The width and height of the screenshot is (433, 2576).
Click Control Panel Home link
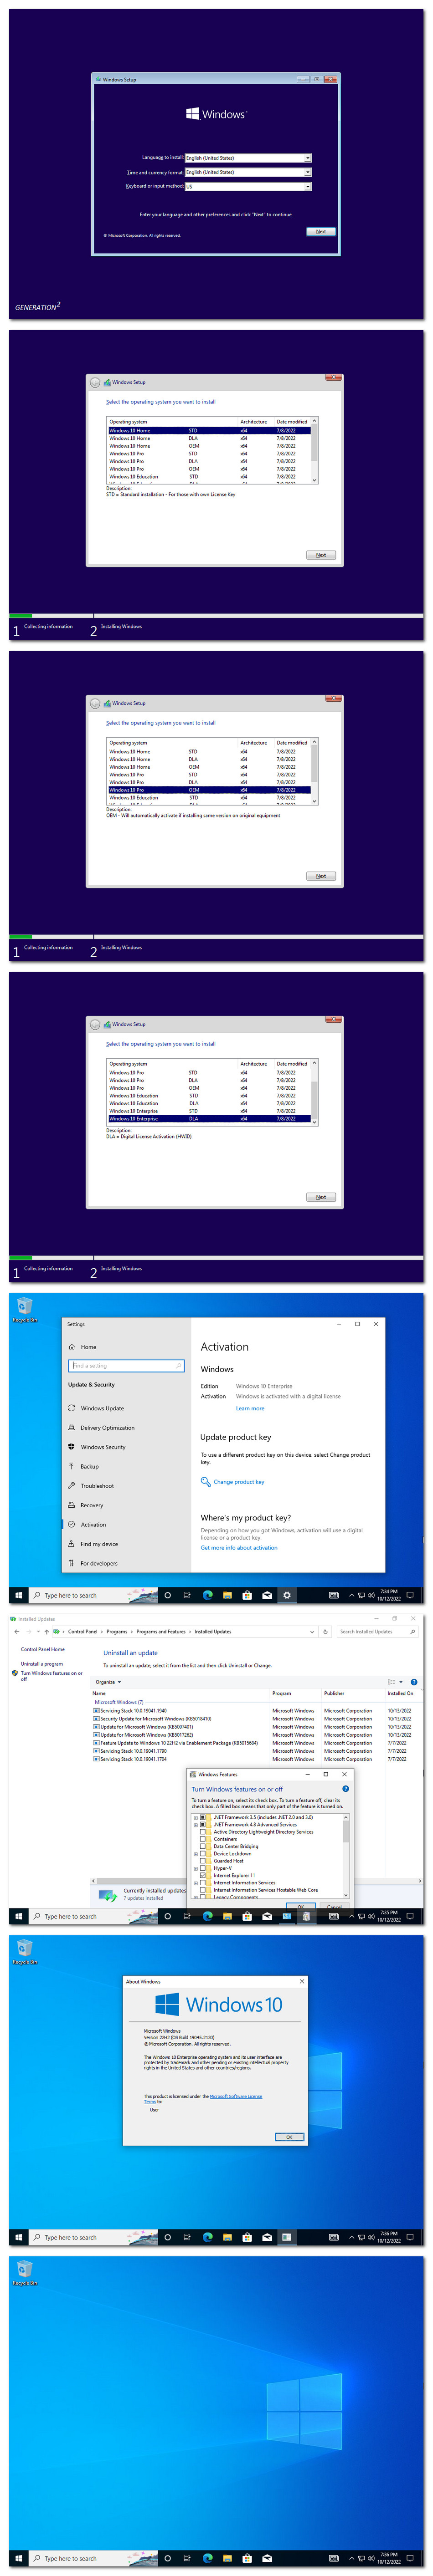click(43, 1649)
